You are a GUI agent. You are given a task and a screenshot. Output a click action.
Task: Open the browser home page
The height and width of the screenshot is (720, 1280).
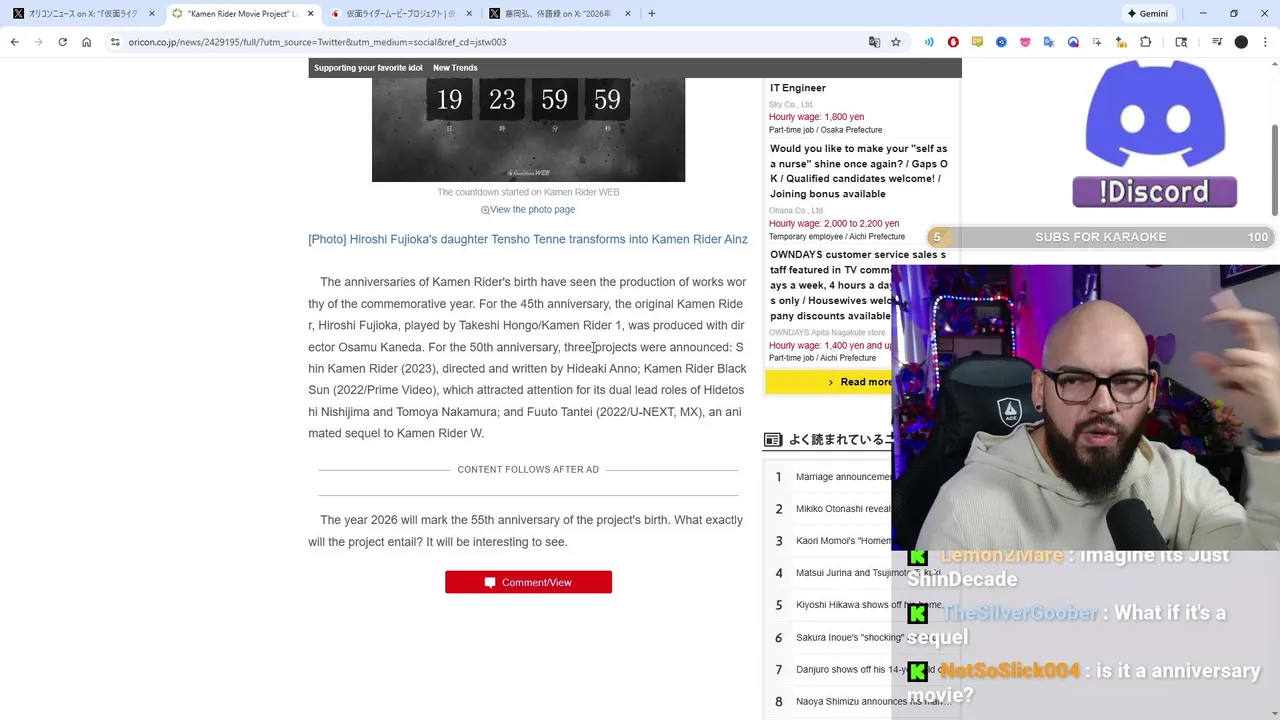coord(86,42)
